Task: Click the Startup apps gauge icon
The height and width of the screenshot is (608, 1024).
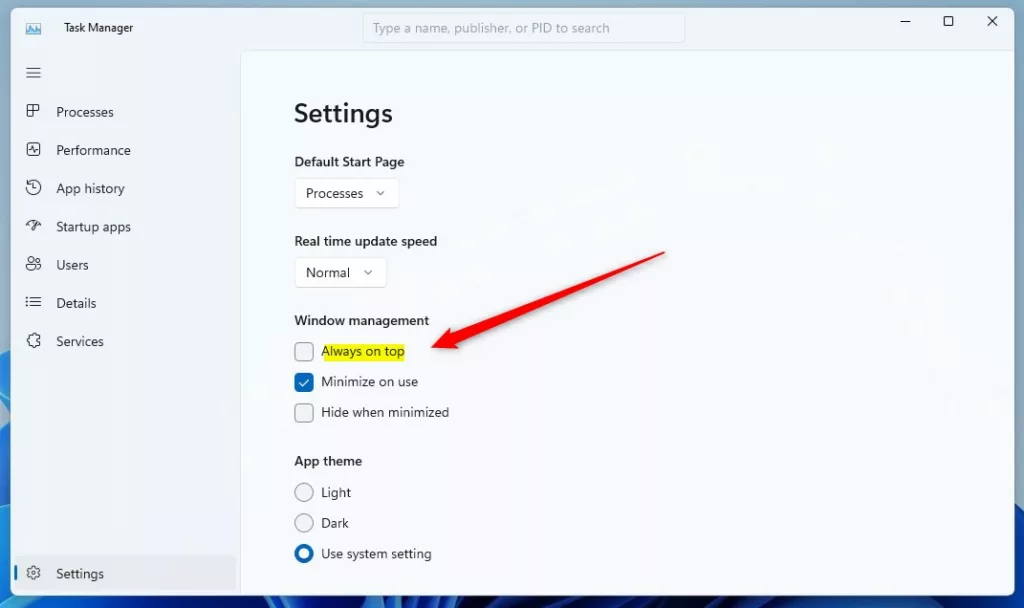Action: tap(33, 226)
